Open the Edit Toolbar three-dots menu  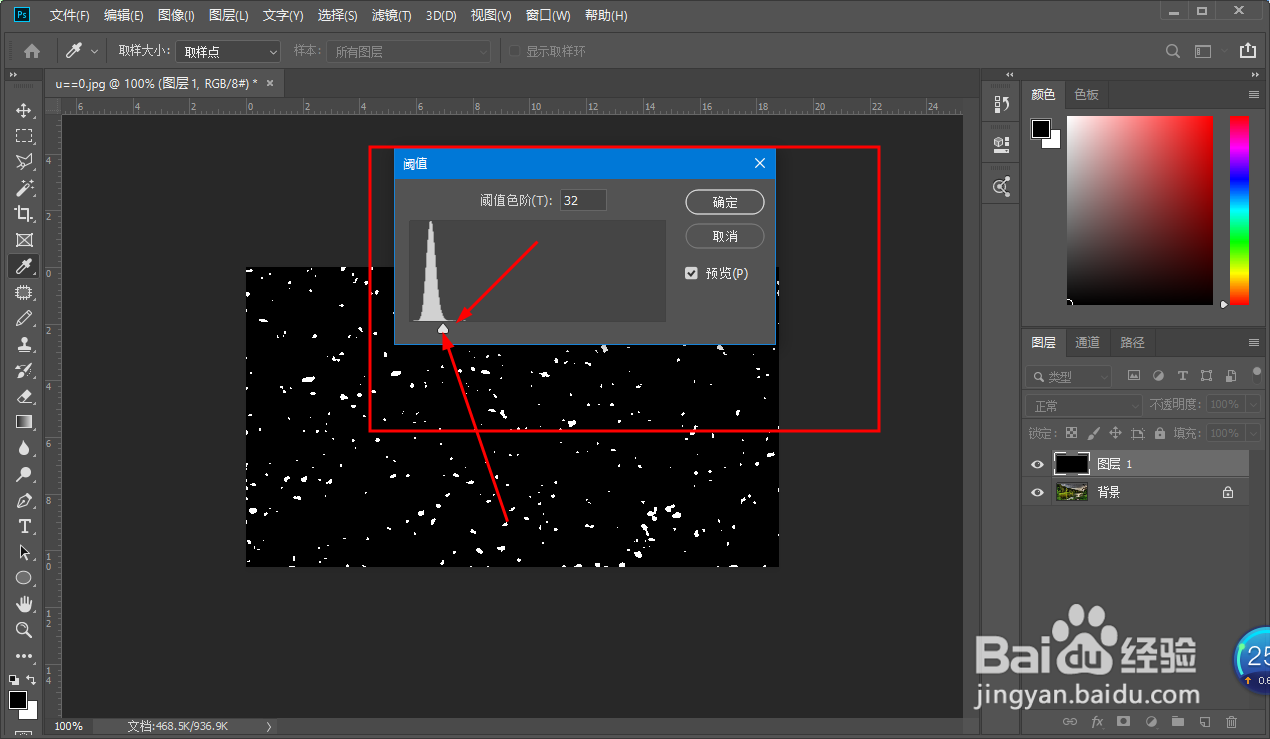pyautogui.click(x=24, y=656)
